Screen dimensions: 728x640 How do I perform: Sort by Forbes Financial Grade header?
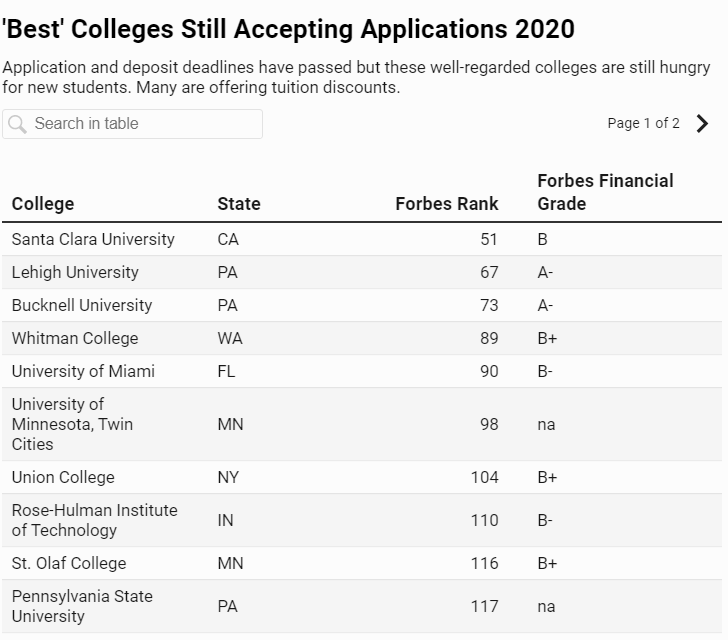coord(605,192)
